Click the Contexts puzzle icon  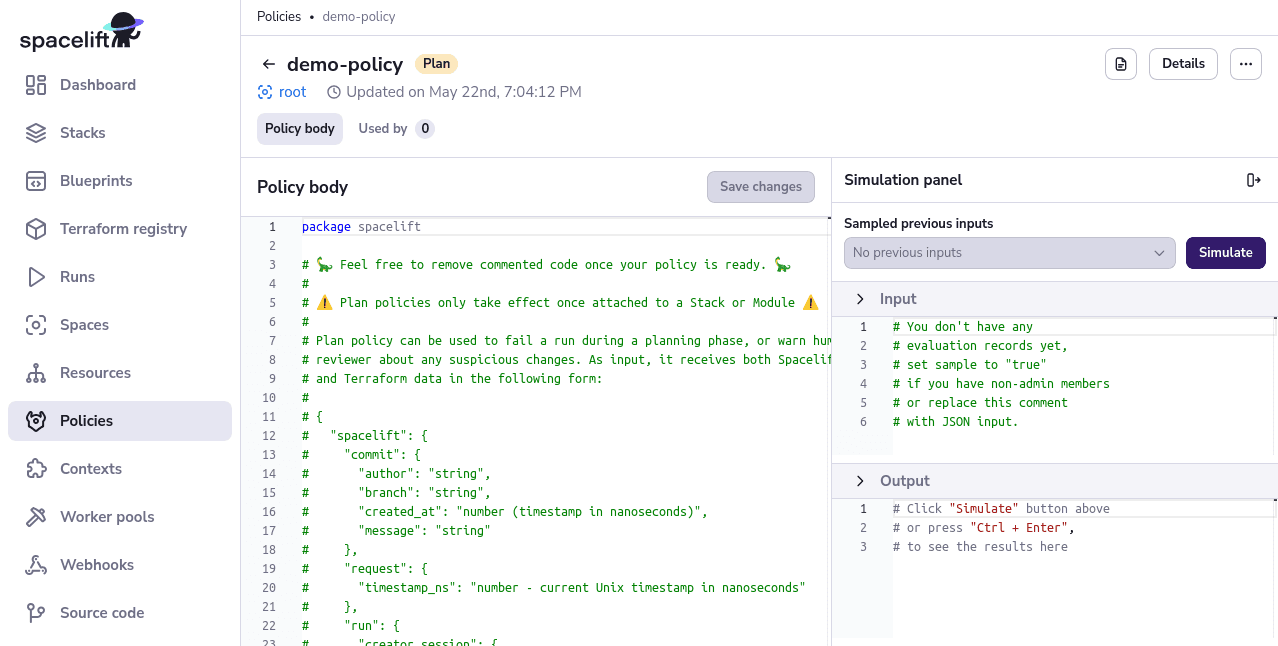[x=36, y=469]
